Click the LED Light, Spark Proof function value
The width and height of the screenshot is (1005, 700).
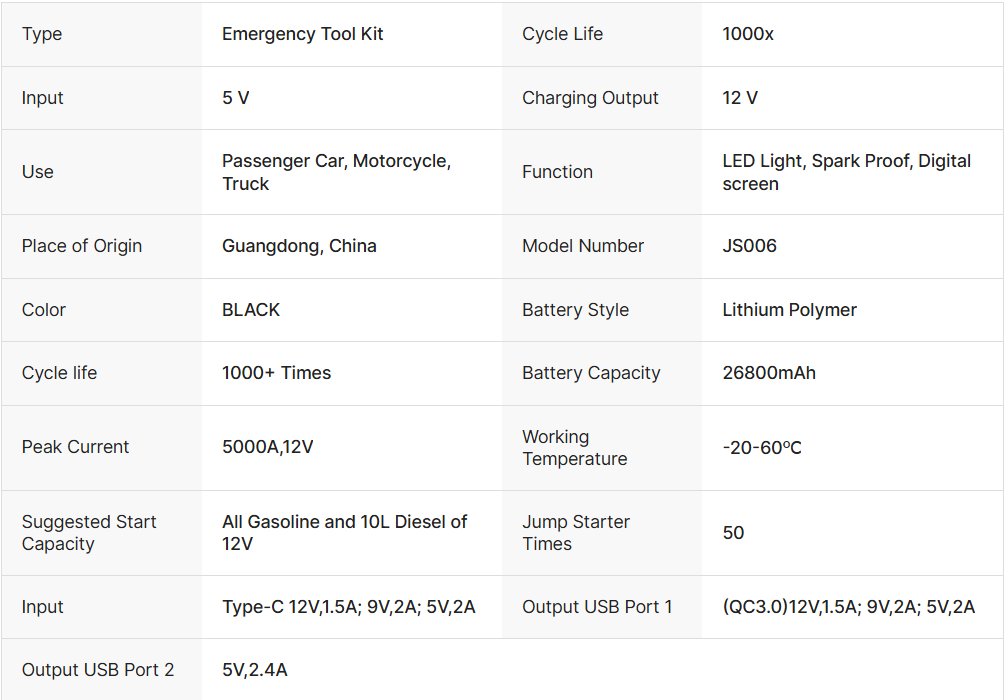point(846,172)
